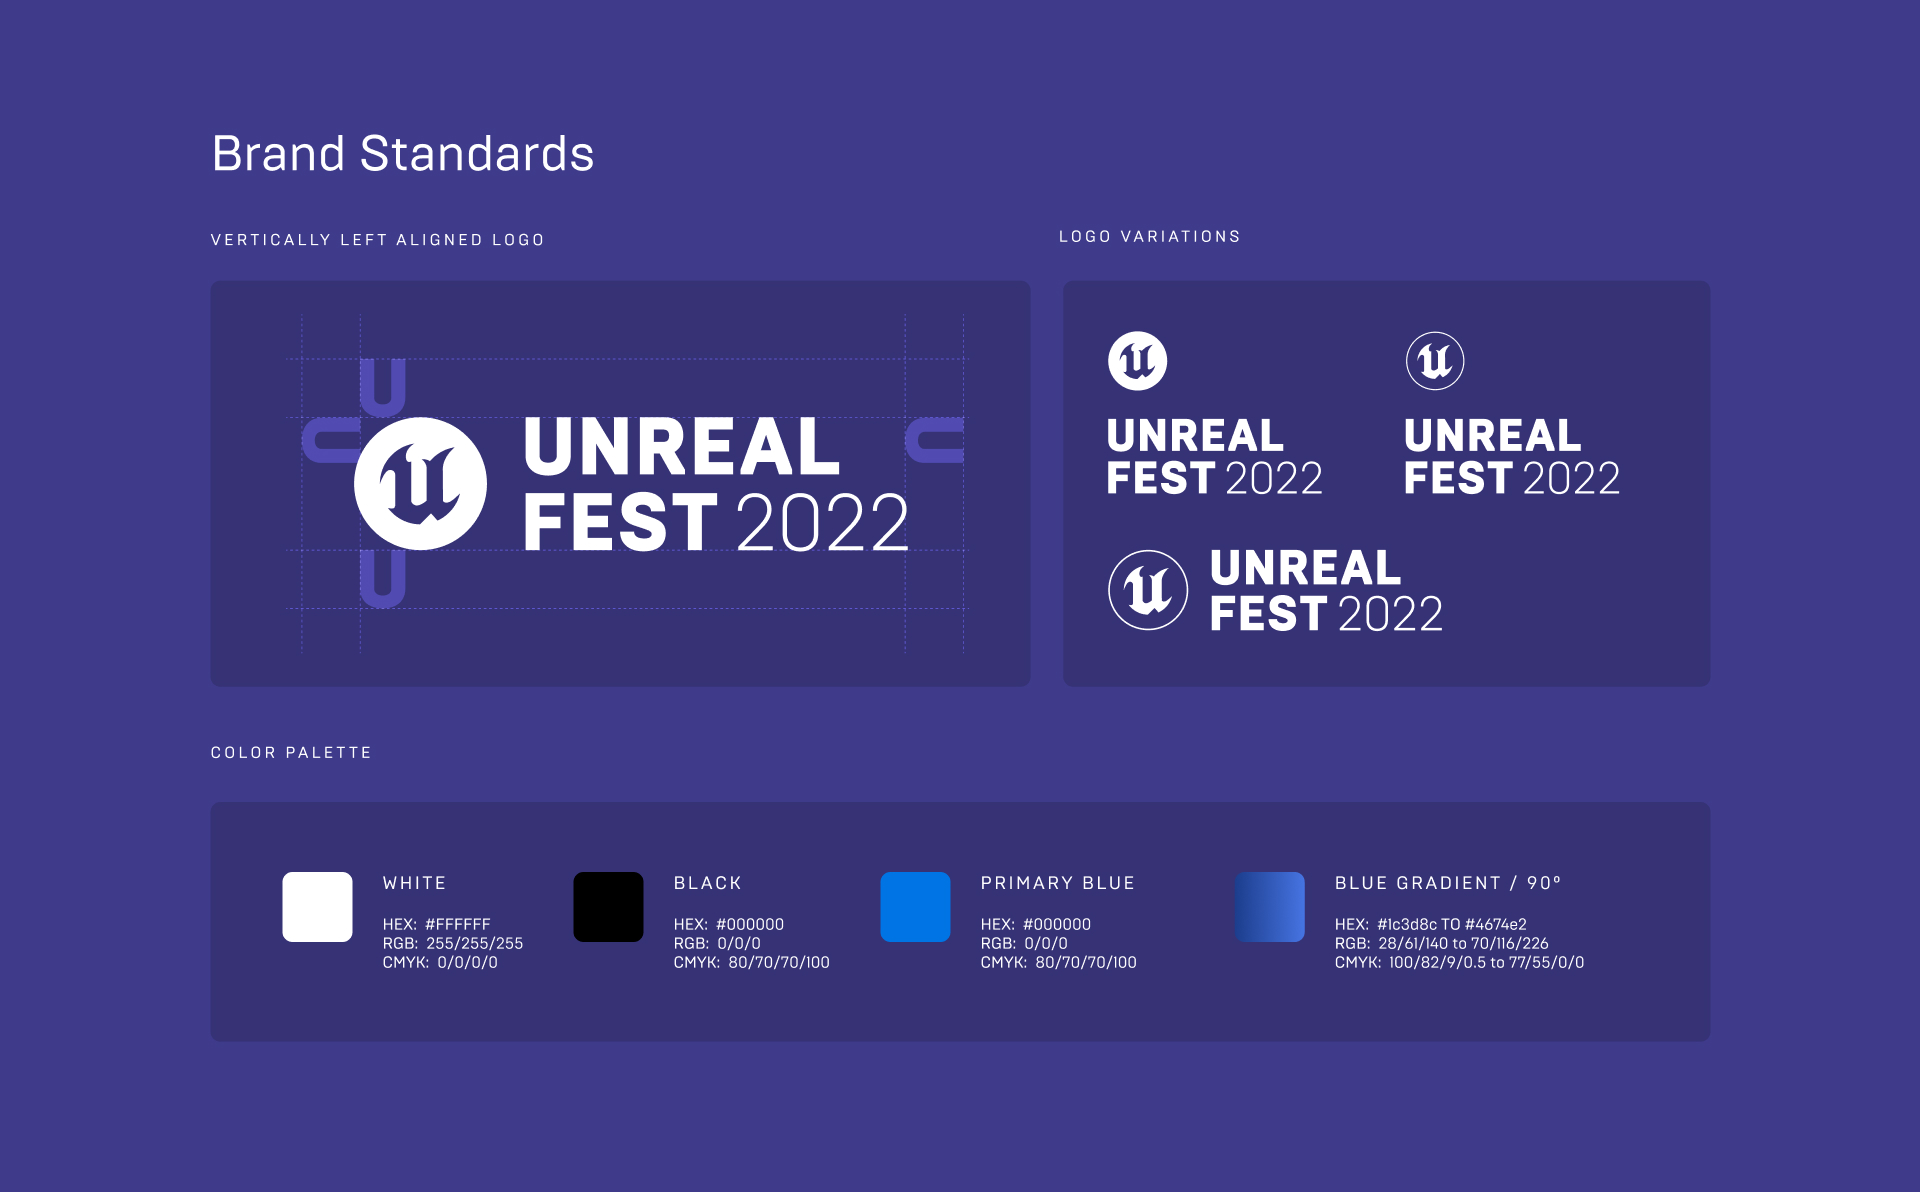Viewport: 1920px width, 1192px height.
Task: Click the Logo Variations label
Action: [x=1150, y=237]
